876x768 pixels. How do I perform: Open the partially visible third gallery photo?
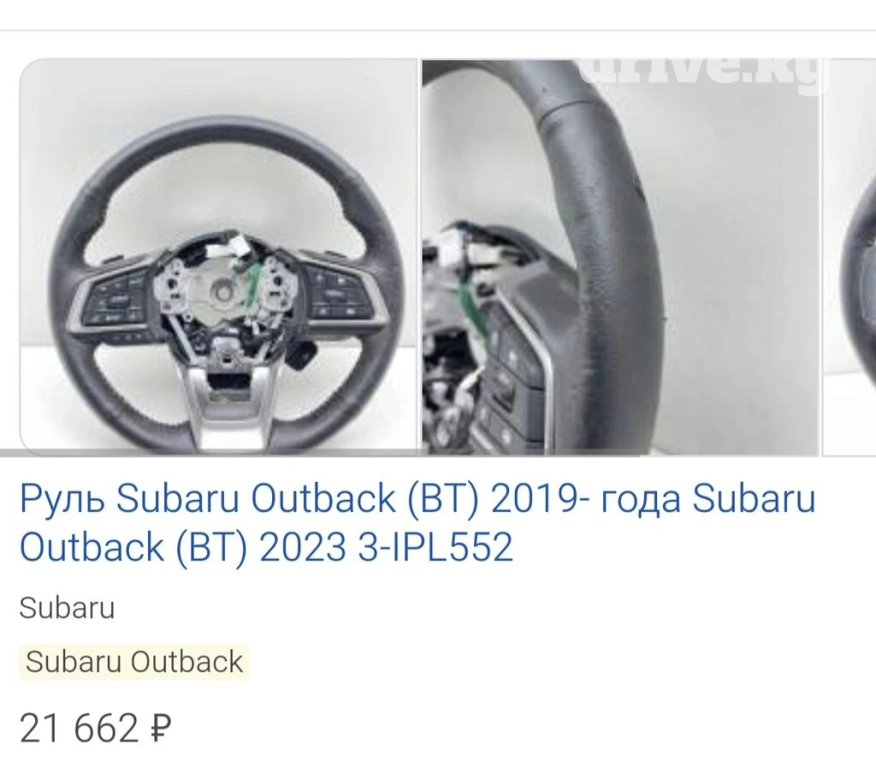click(x=850, y=257)
